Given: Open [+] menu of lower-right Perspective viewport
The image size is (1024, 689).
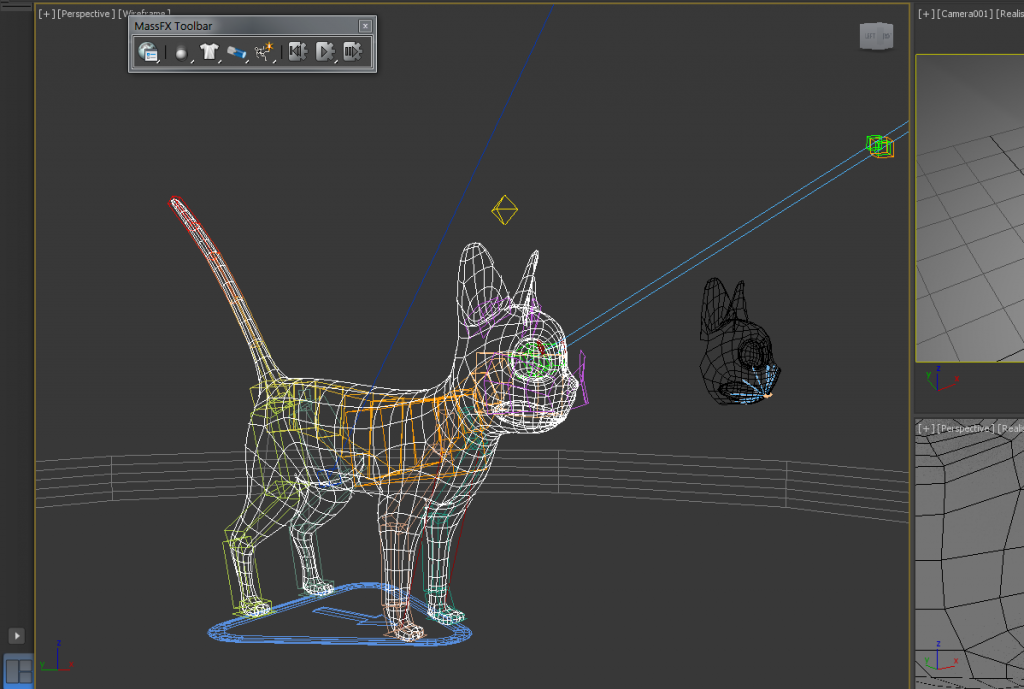Looking at the screenshot, I should coord(926,428).
